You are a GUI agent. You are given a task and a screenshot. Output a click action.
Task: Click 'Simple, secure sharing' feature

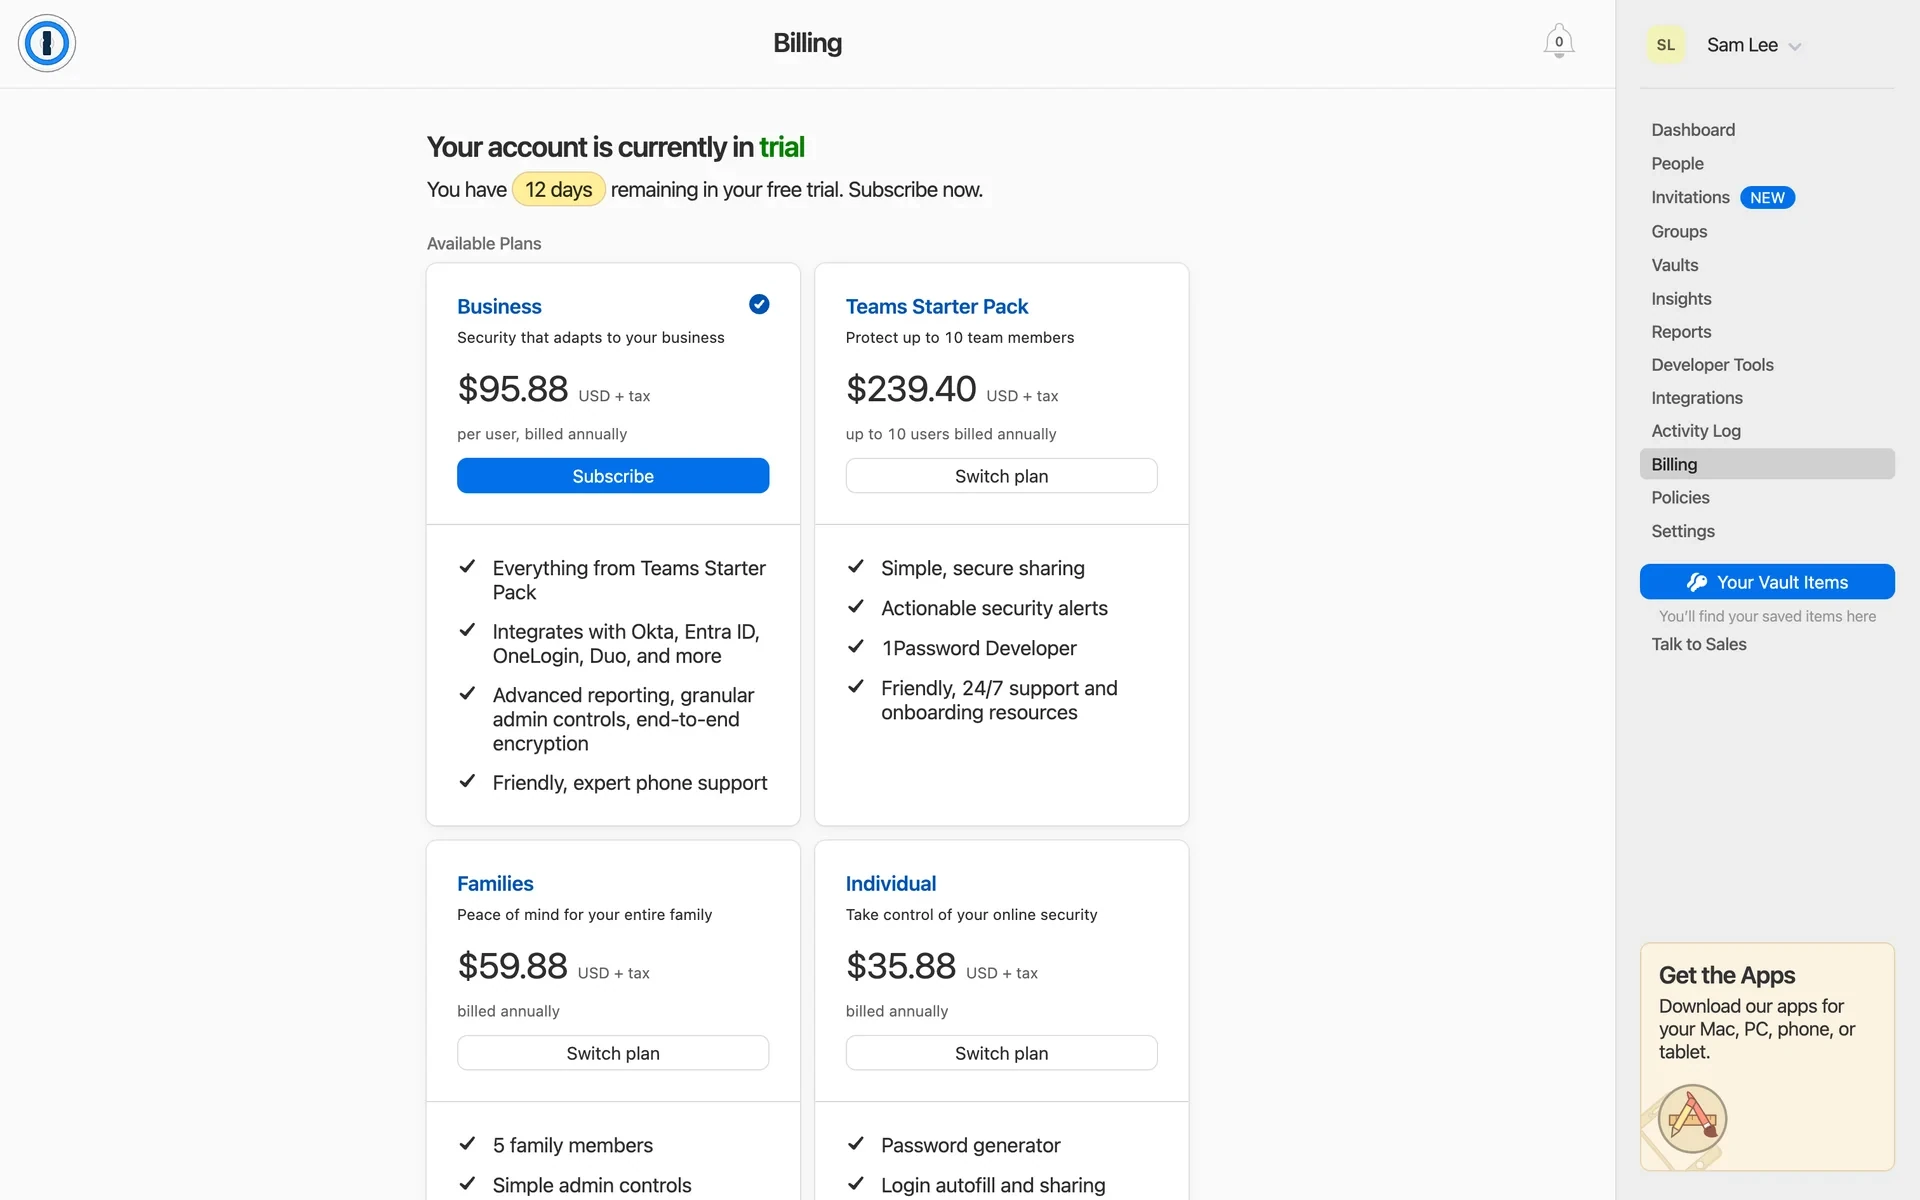(983, 568)
